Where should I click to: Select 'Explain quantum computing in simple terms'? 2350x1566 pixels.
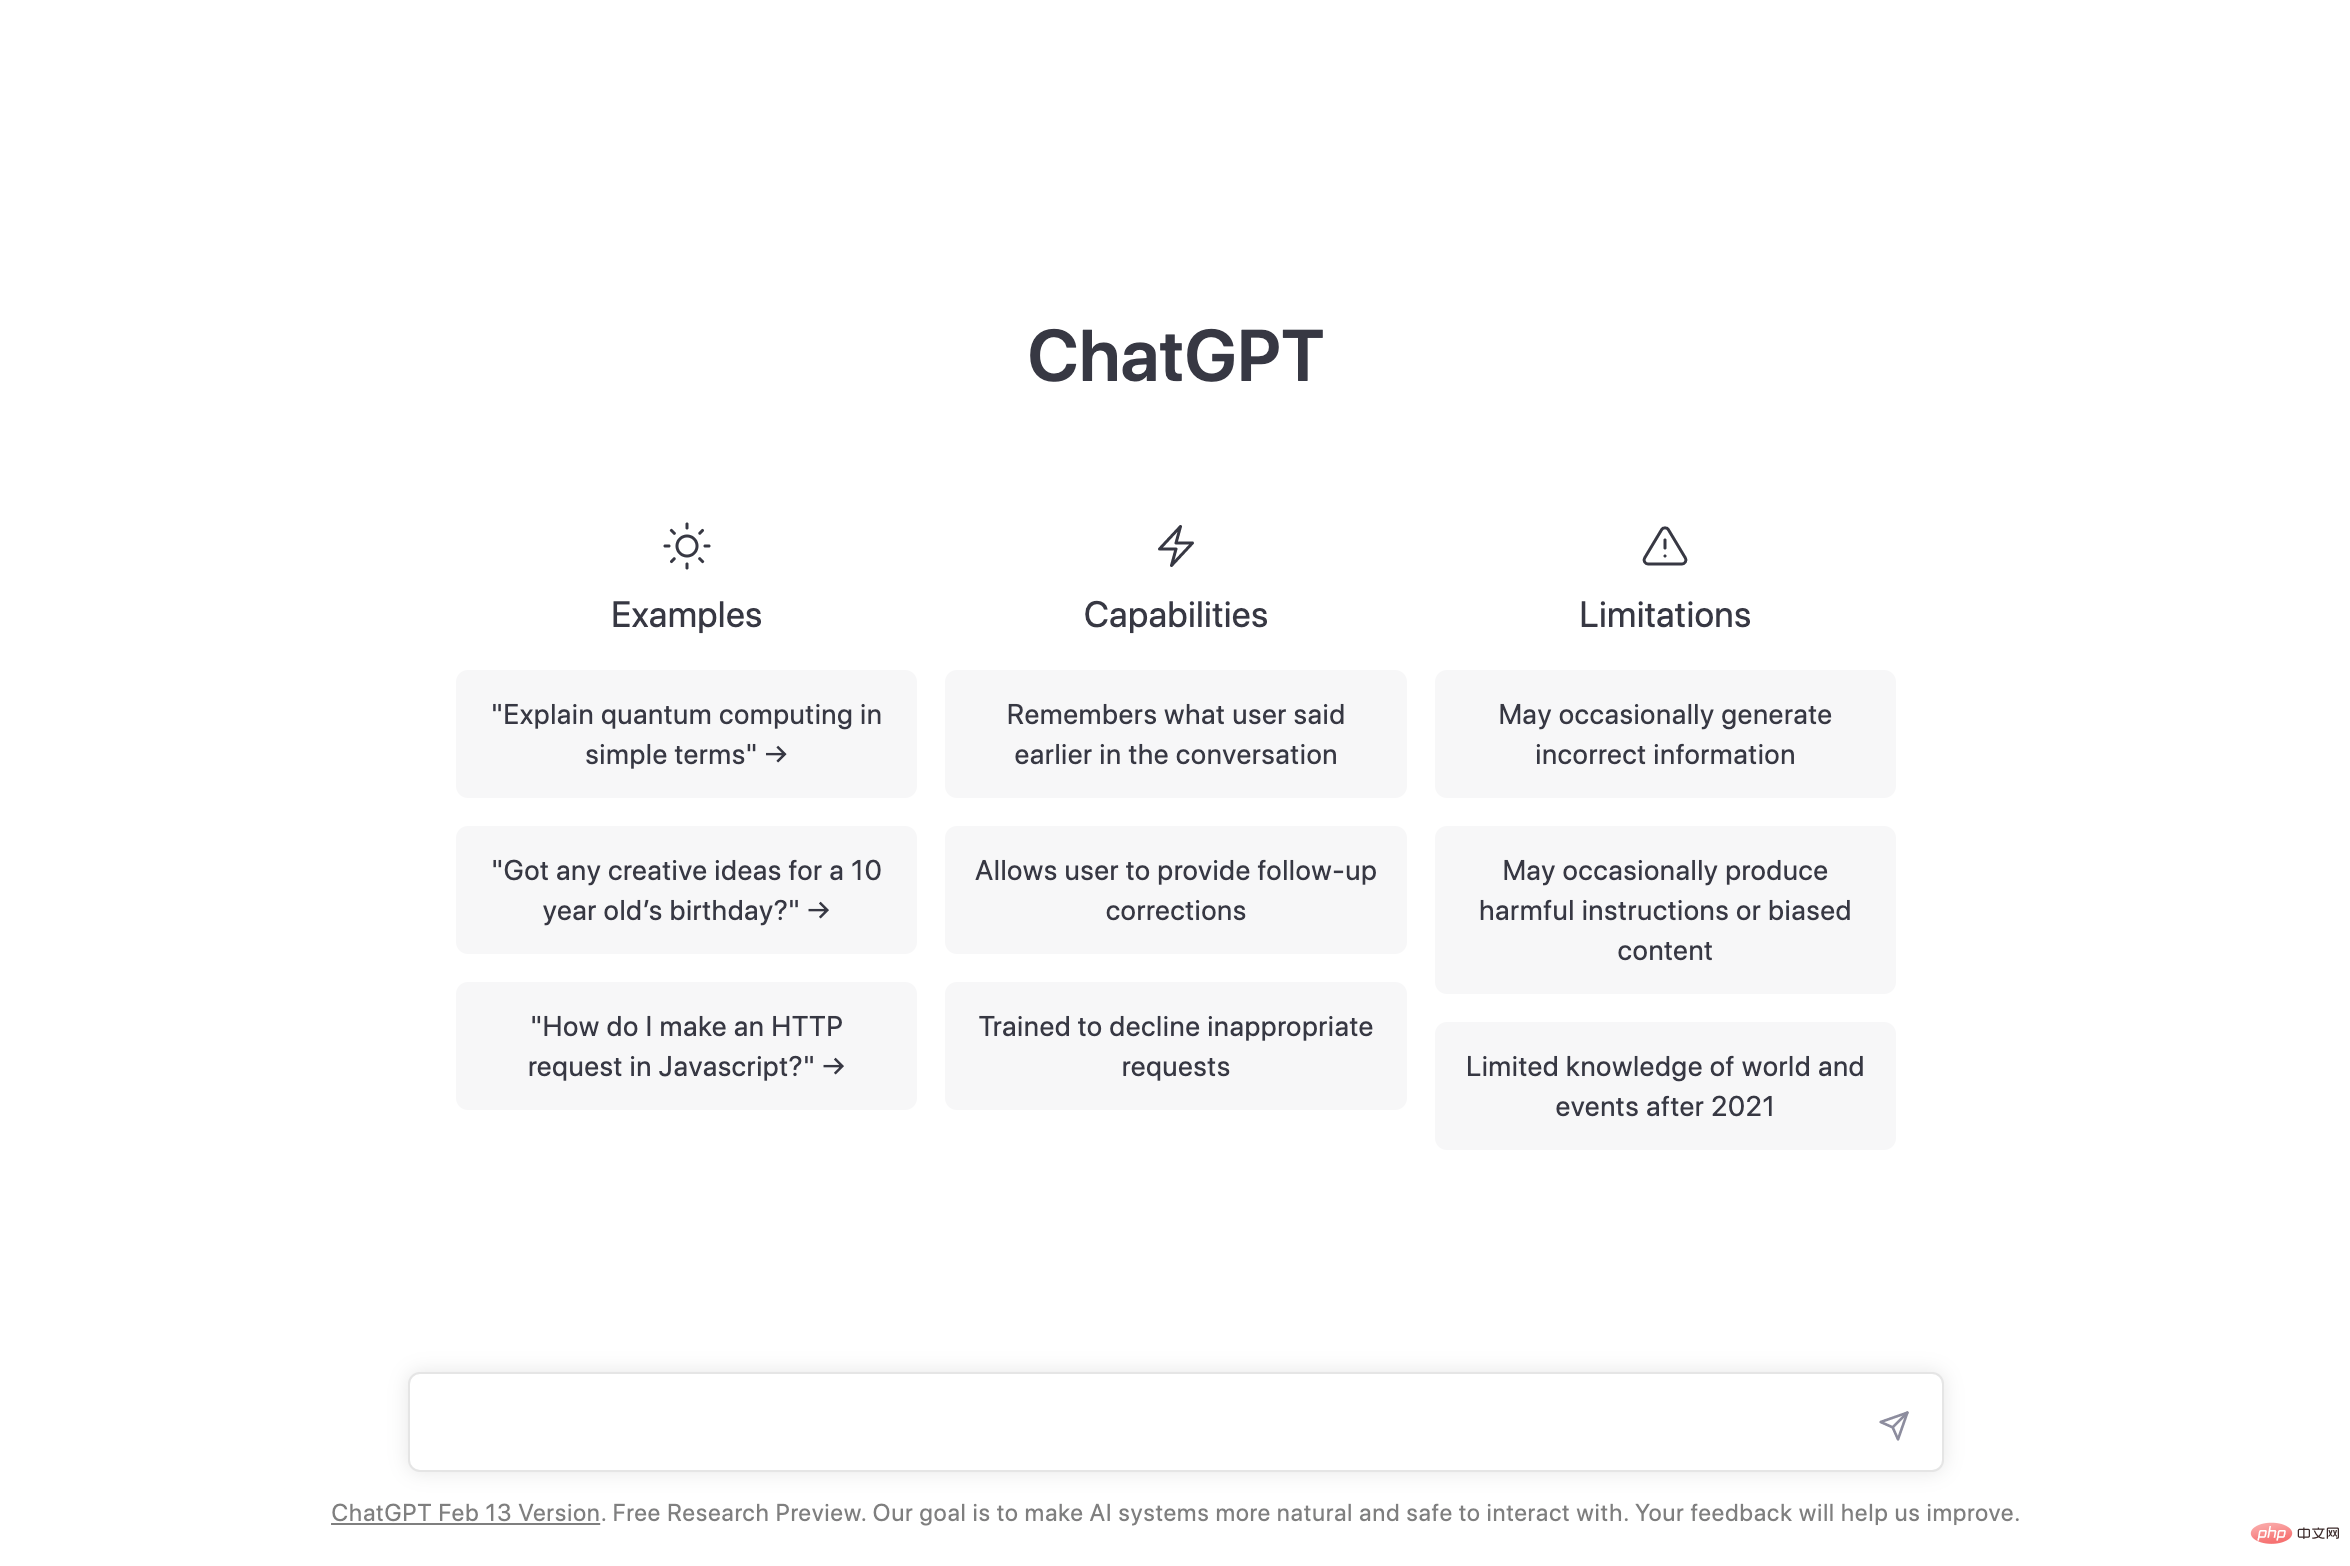[x=685, y=734]
